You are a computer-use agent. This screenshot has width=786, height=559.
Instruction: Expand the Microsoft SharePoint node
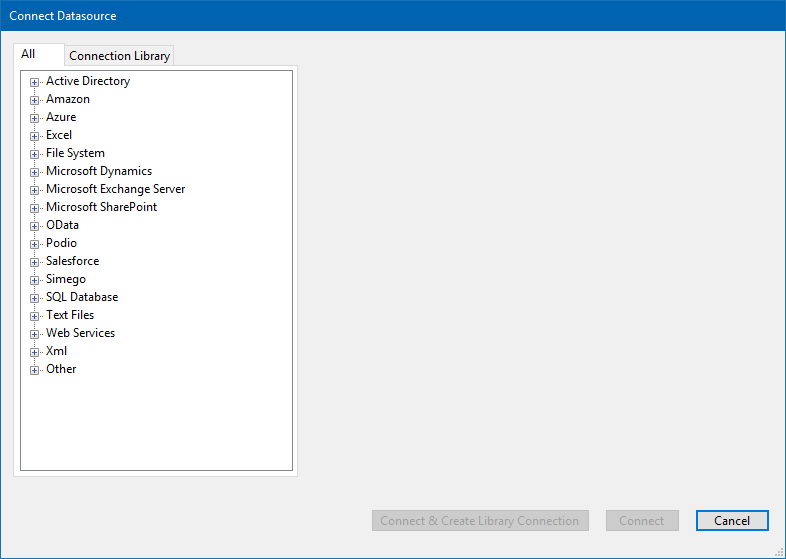pyautogui.click(x=34, y=208)
